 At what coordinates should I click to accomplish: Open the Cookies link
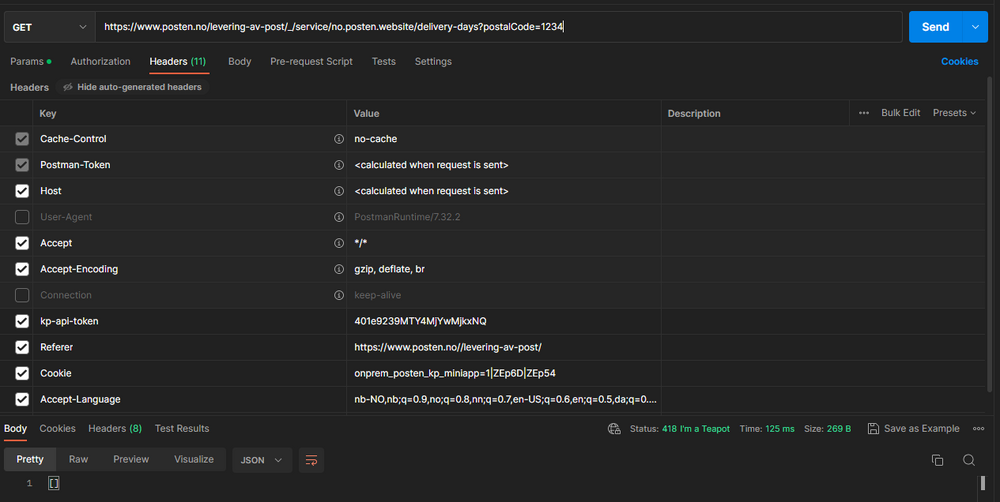[x=959, y=61]
